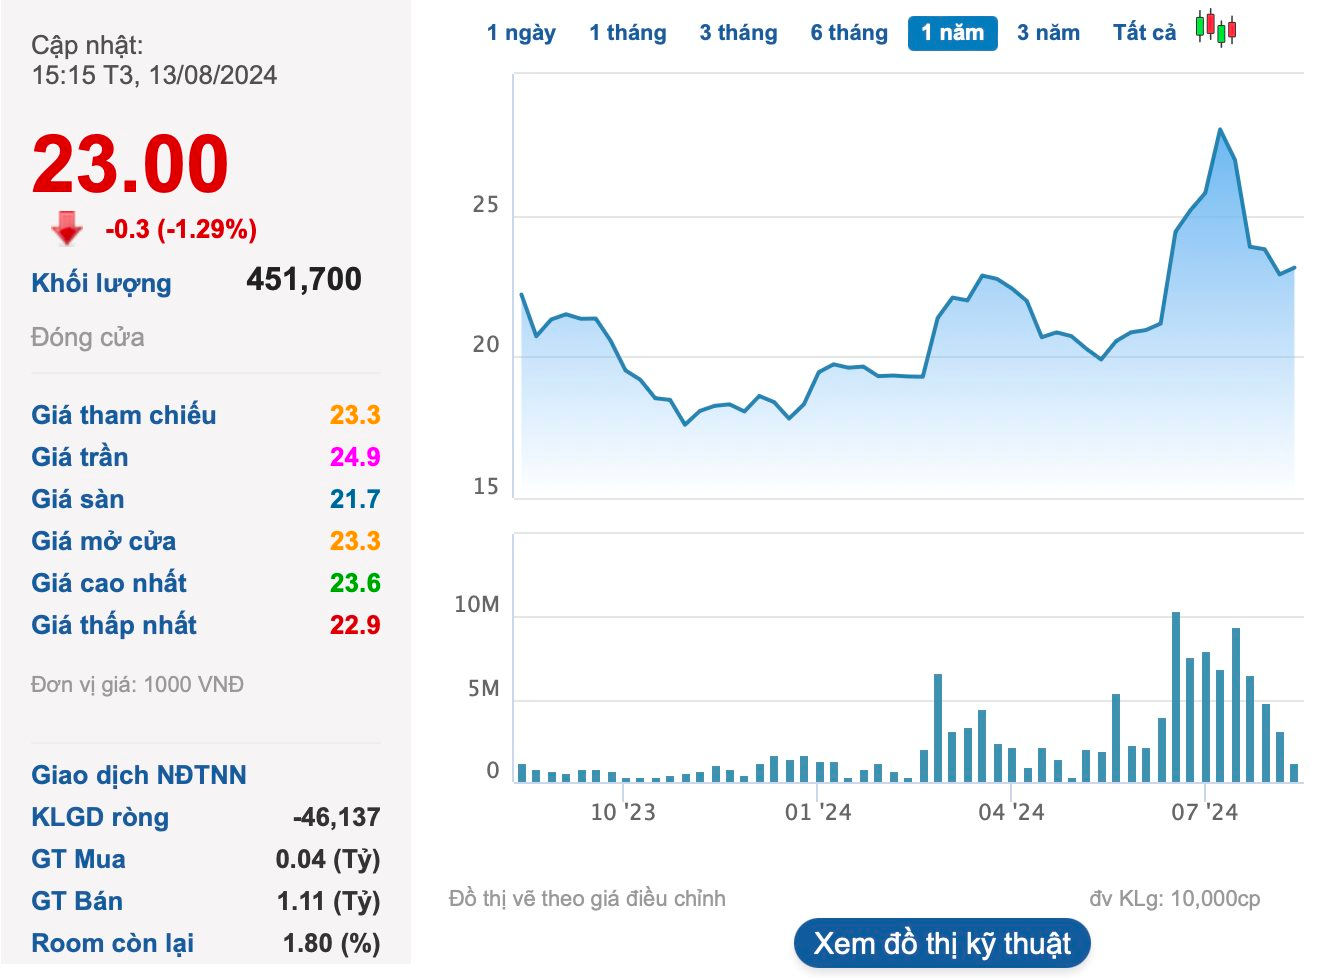Open the Giao dịch NĐTNN heading
The height and width of the screenshot is (980, 1318).
pos(139,775)
